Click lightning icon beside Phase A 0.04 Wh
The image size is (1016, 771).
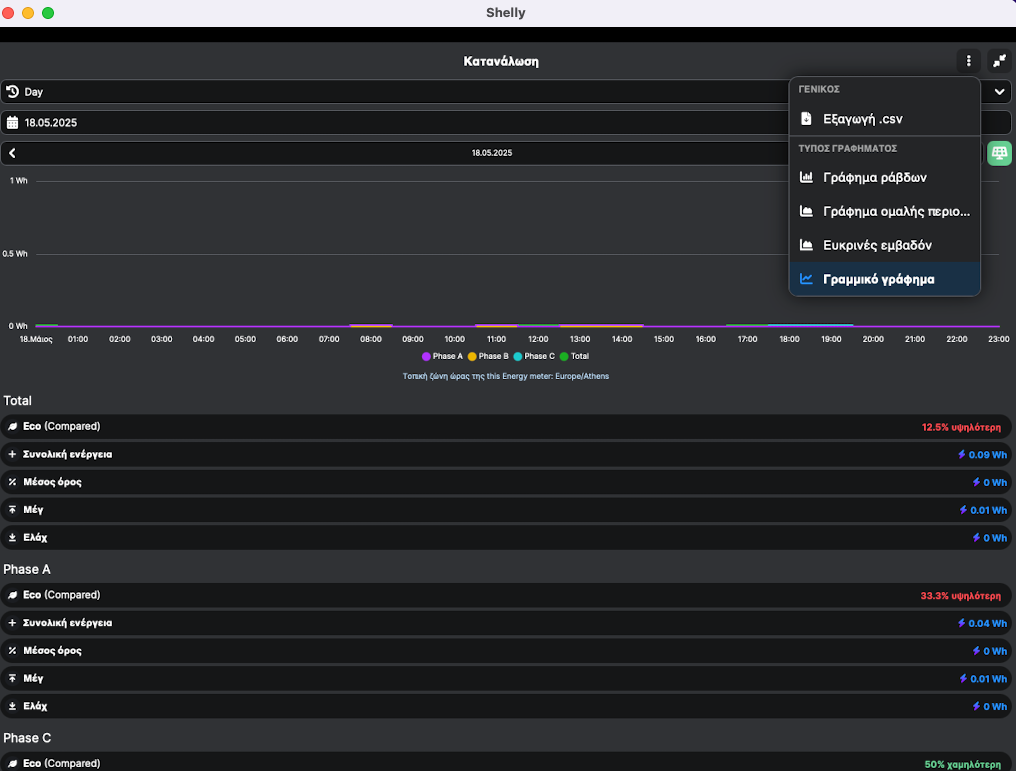pyautogui.click(x=962, y=623)
